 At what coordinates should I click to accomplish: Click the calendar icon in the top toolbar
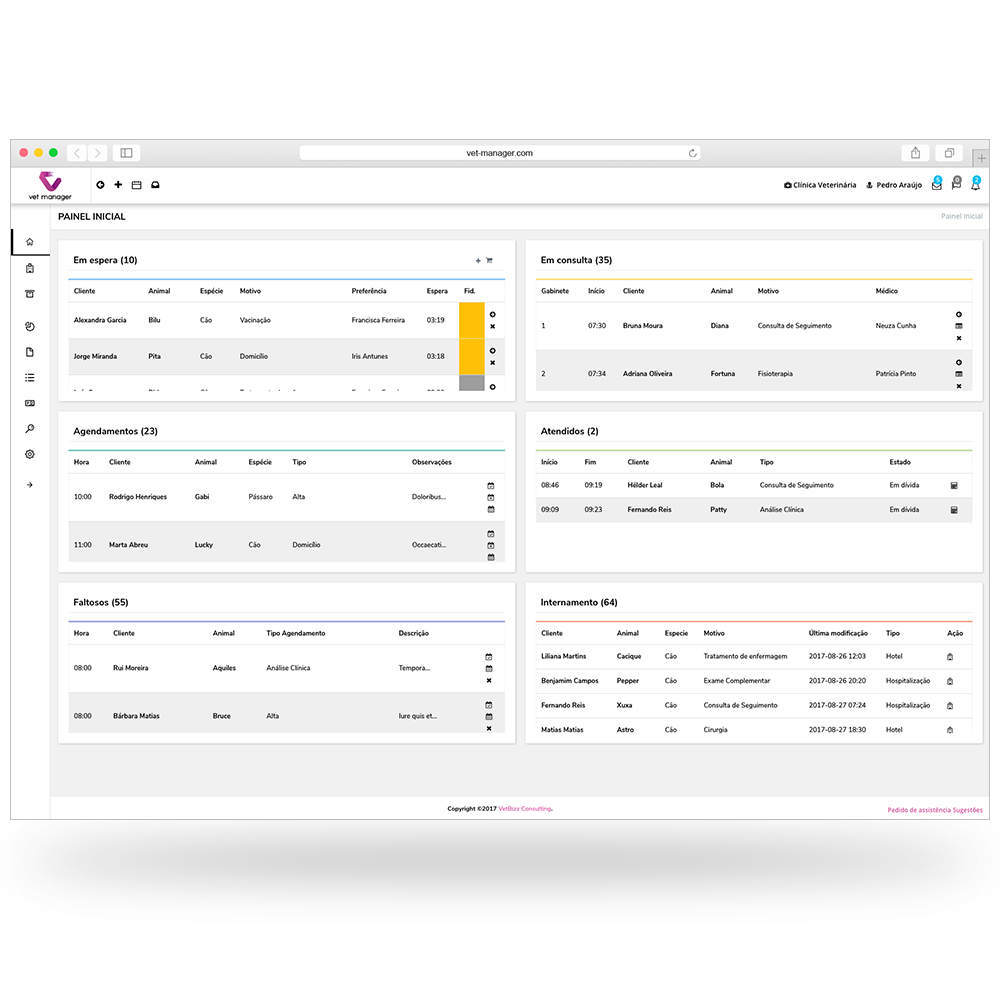(x=137, y=185)
